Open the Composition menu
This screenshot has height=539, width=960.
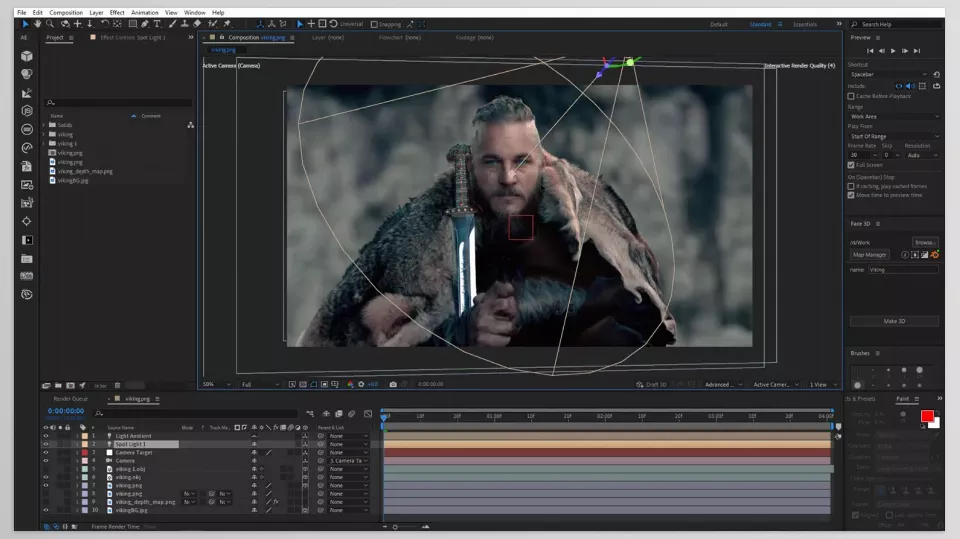(66, 12)
